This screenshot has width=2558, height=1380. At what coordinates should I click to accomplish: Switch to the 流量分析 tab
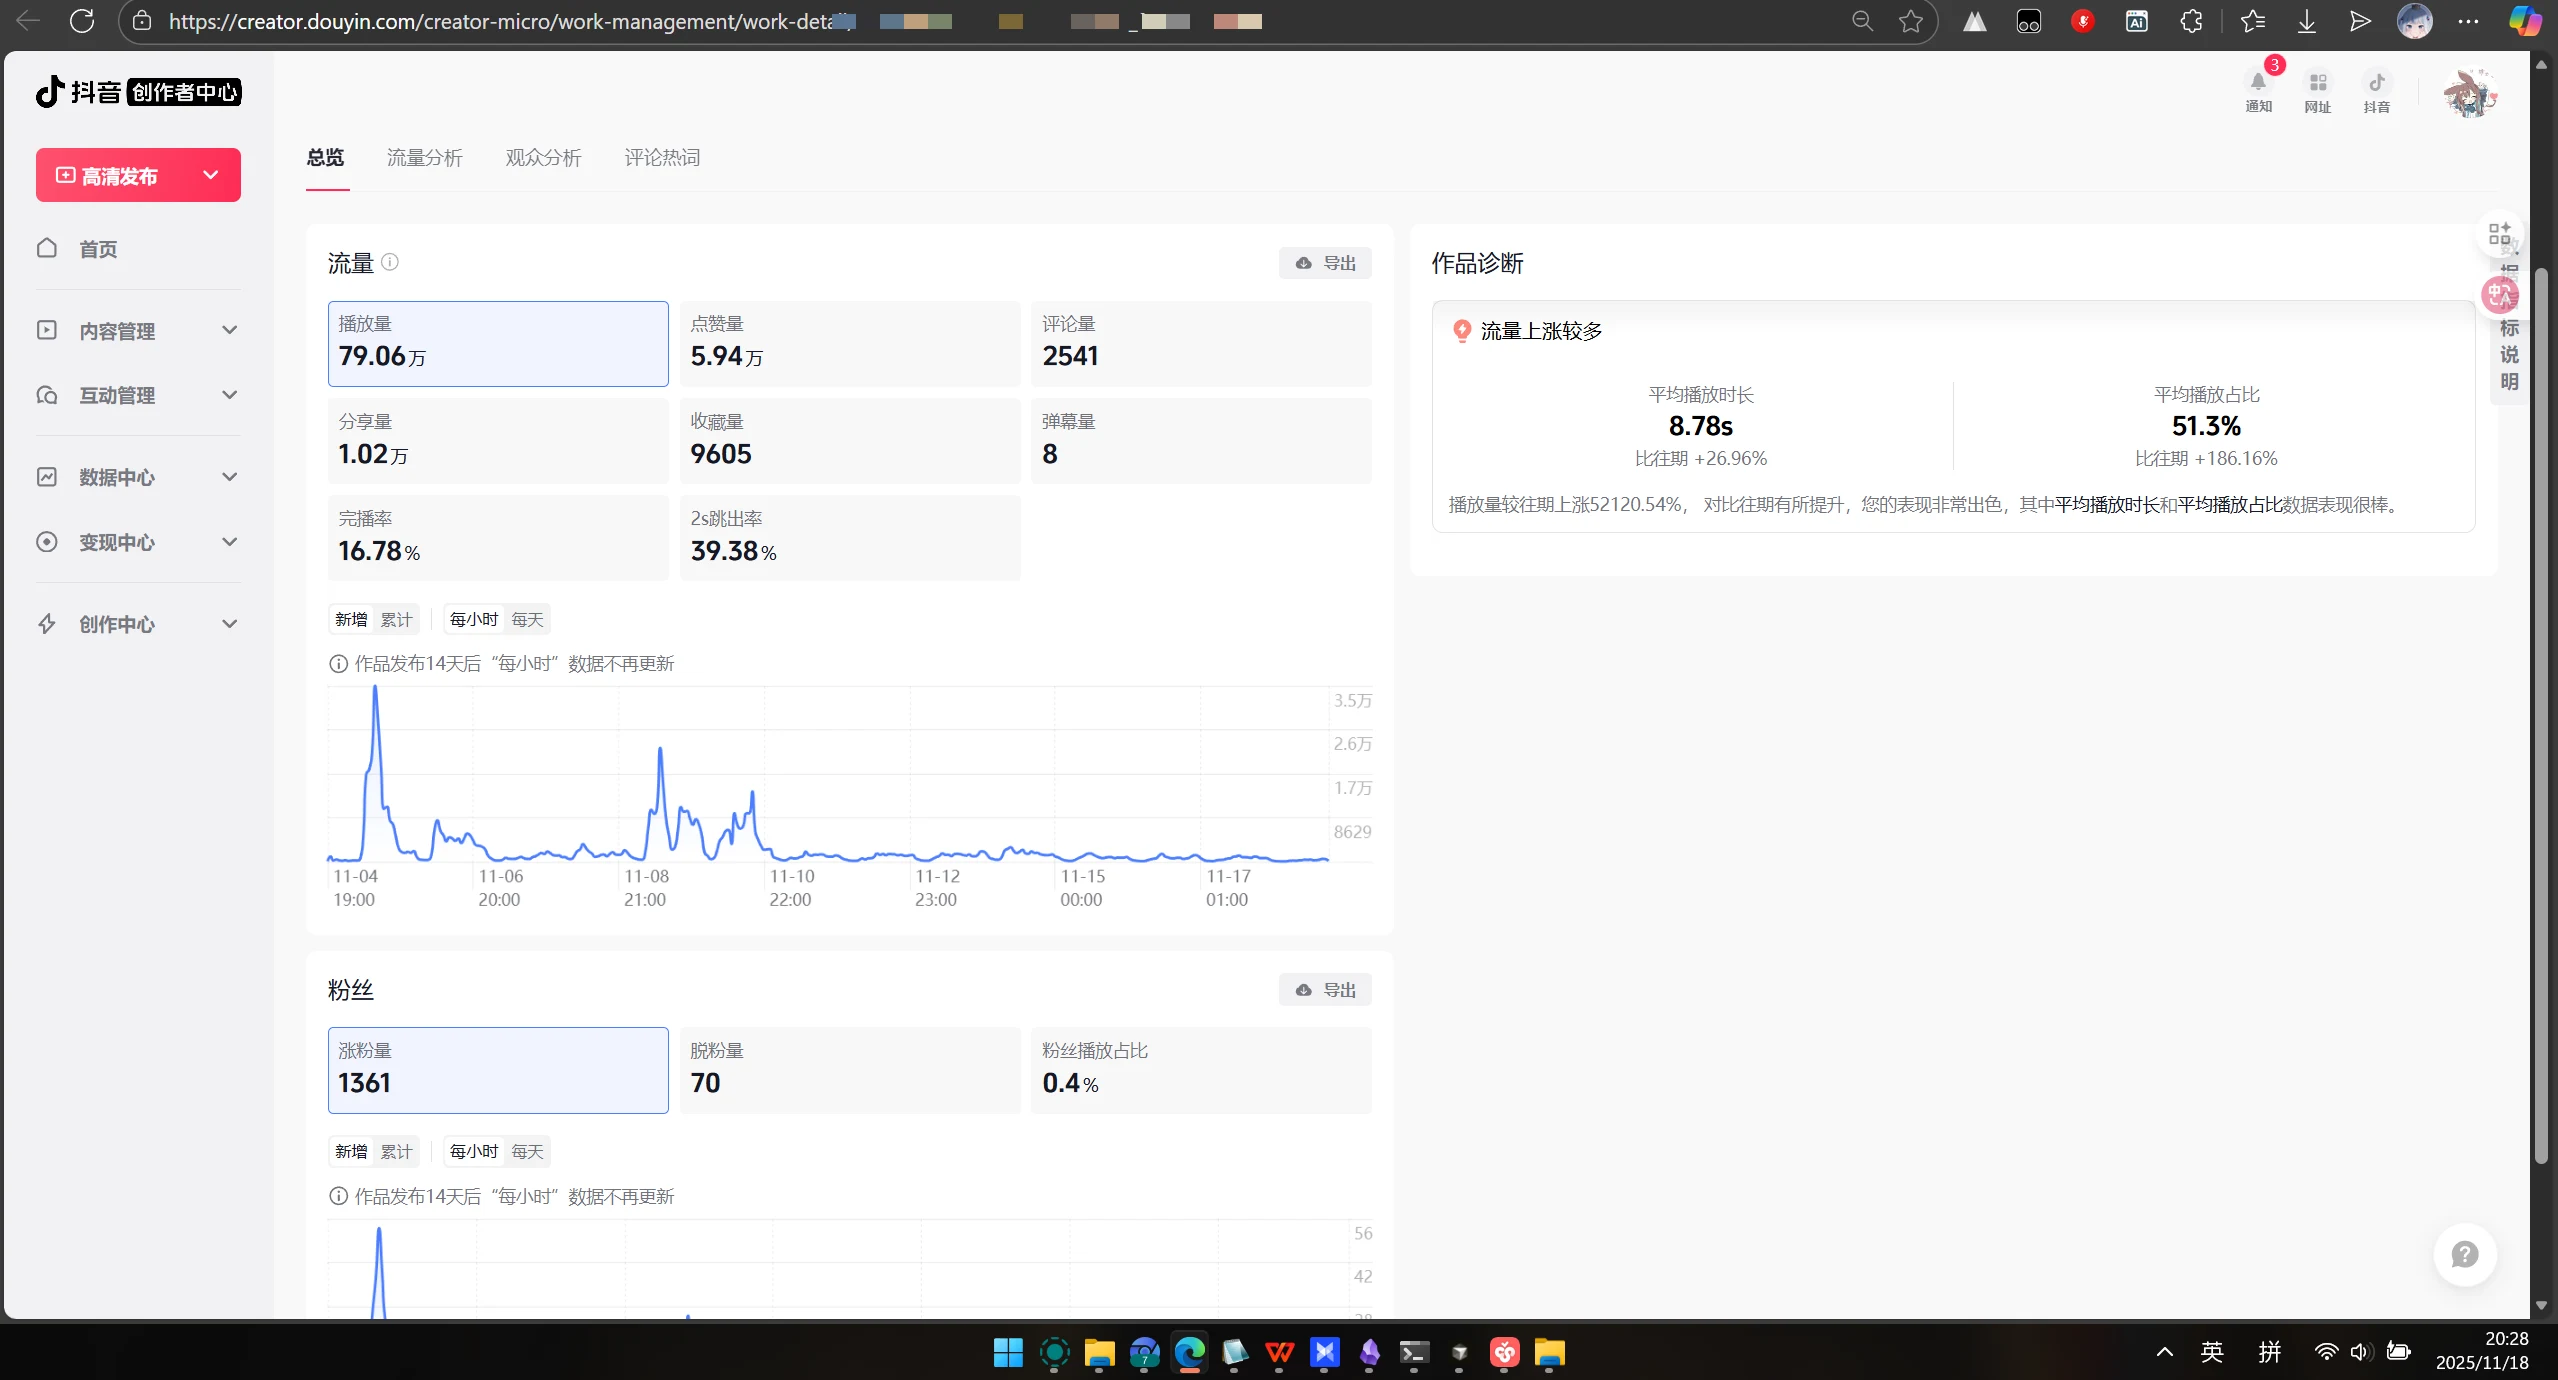click(x=424, y=157)
